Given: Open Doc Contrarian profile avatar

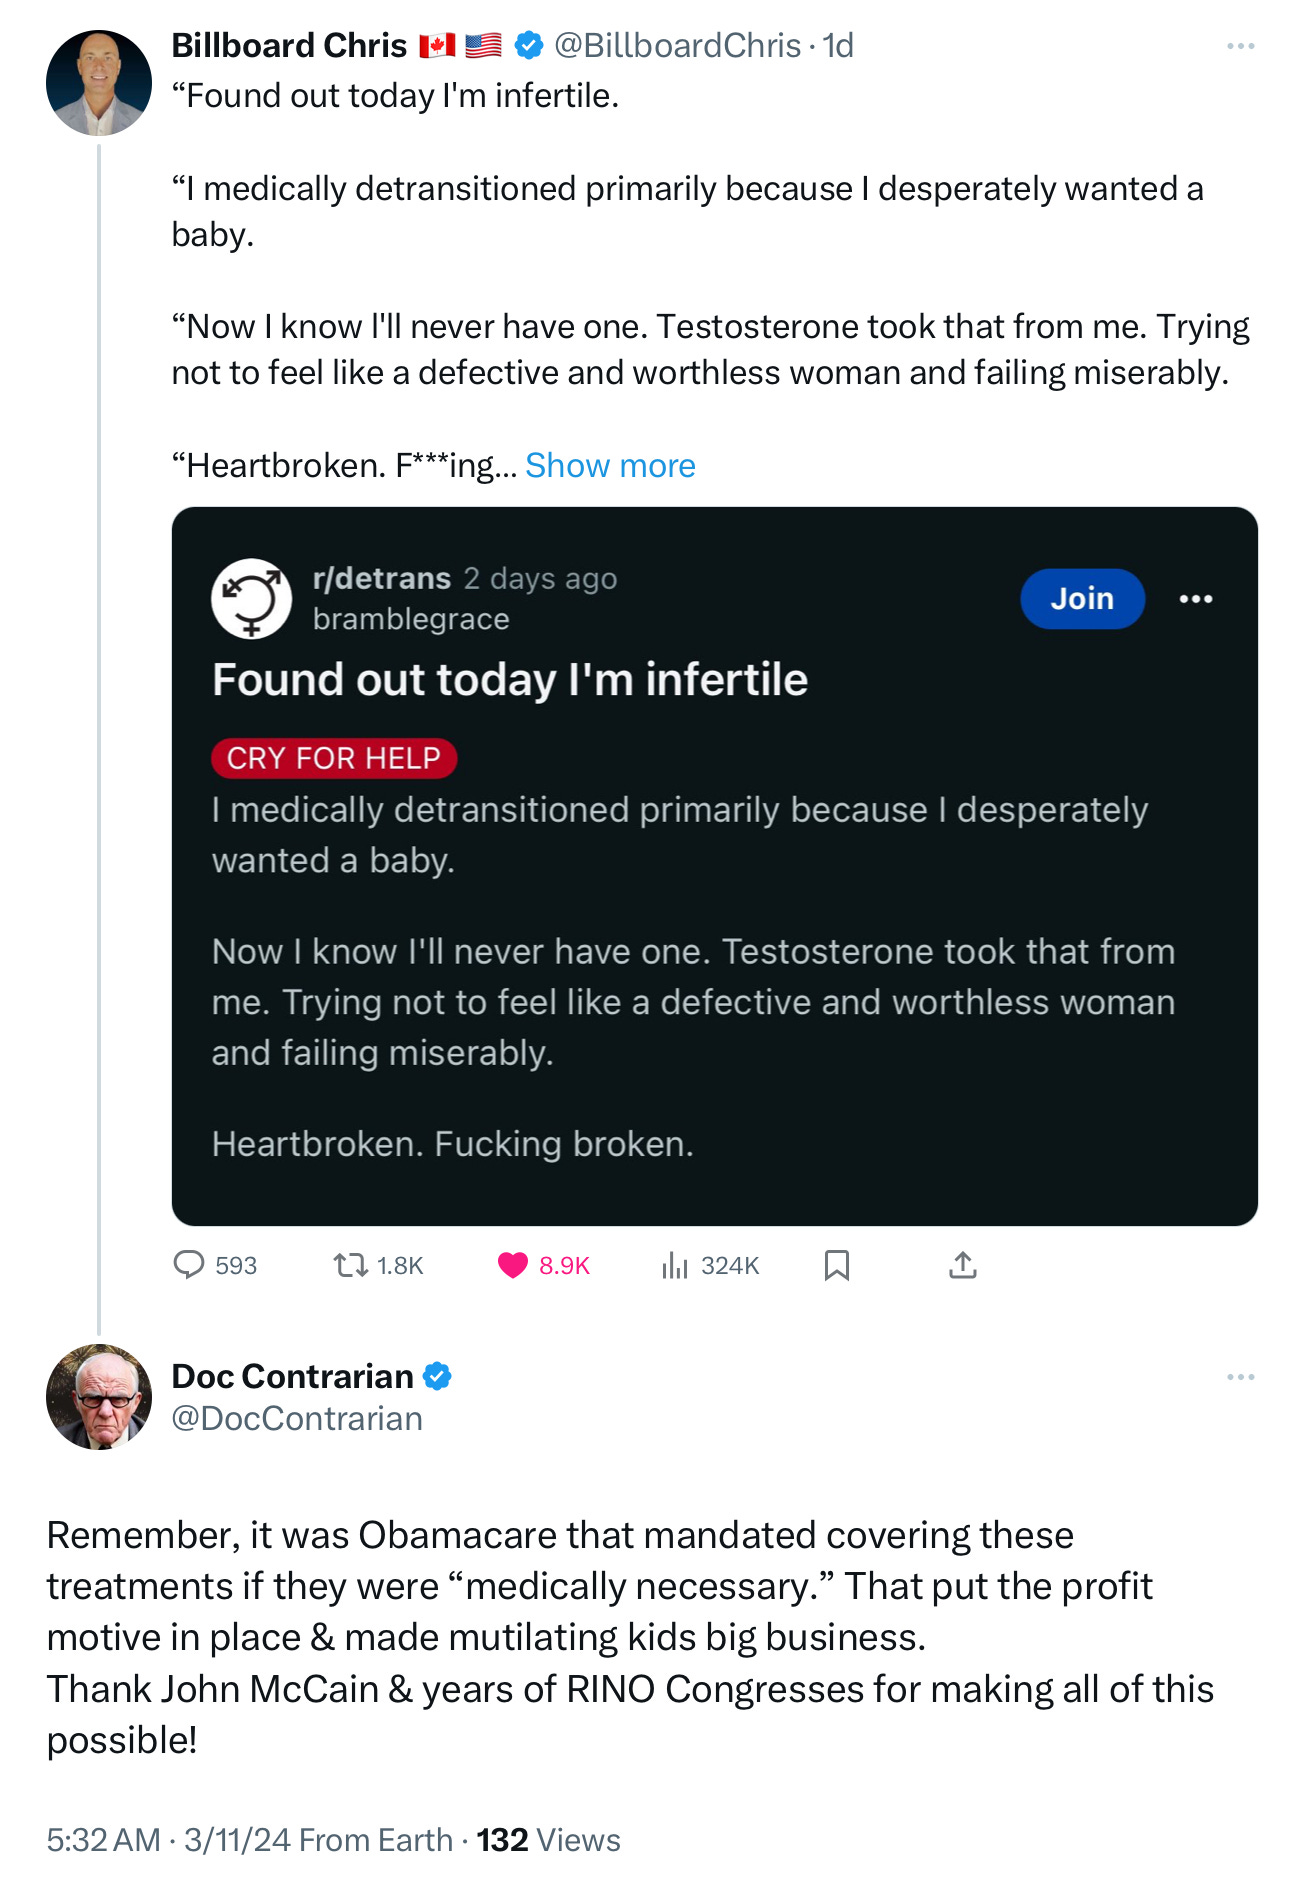Looking at the screenshot, I should coord(99,1397).
